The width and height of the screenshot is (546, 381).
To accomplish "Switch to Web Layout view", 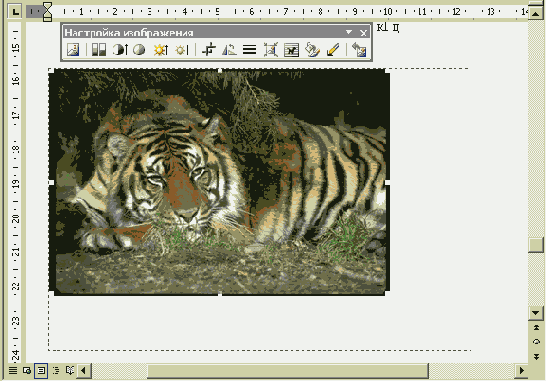I will coord(27,370).
